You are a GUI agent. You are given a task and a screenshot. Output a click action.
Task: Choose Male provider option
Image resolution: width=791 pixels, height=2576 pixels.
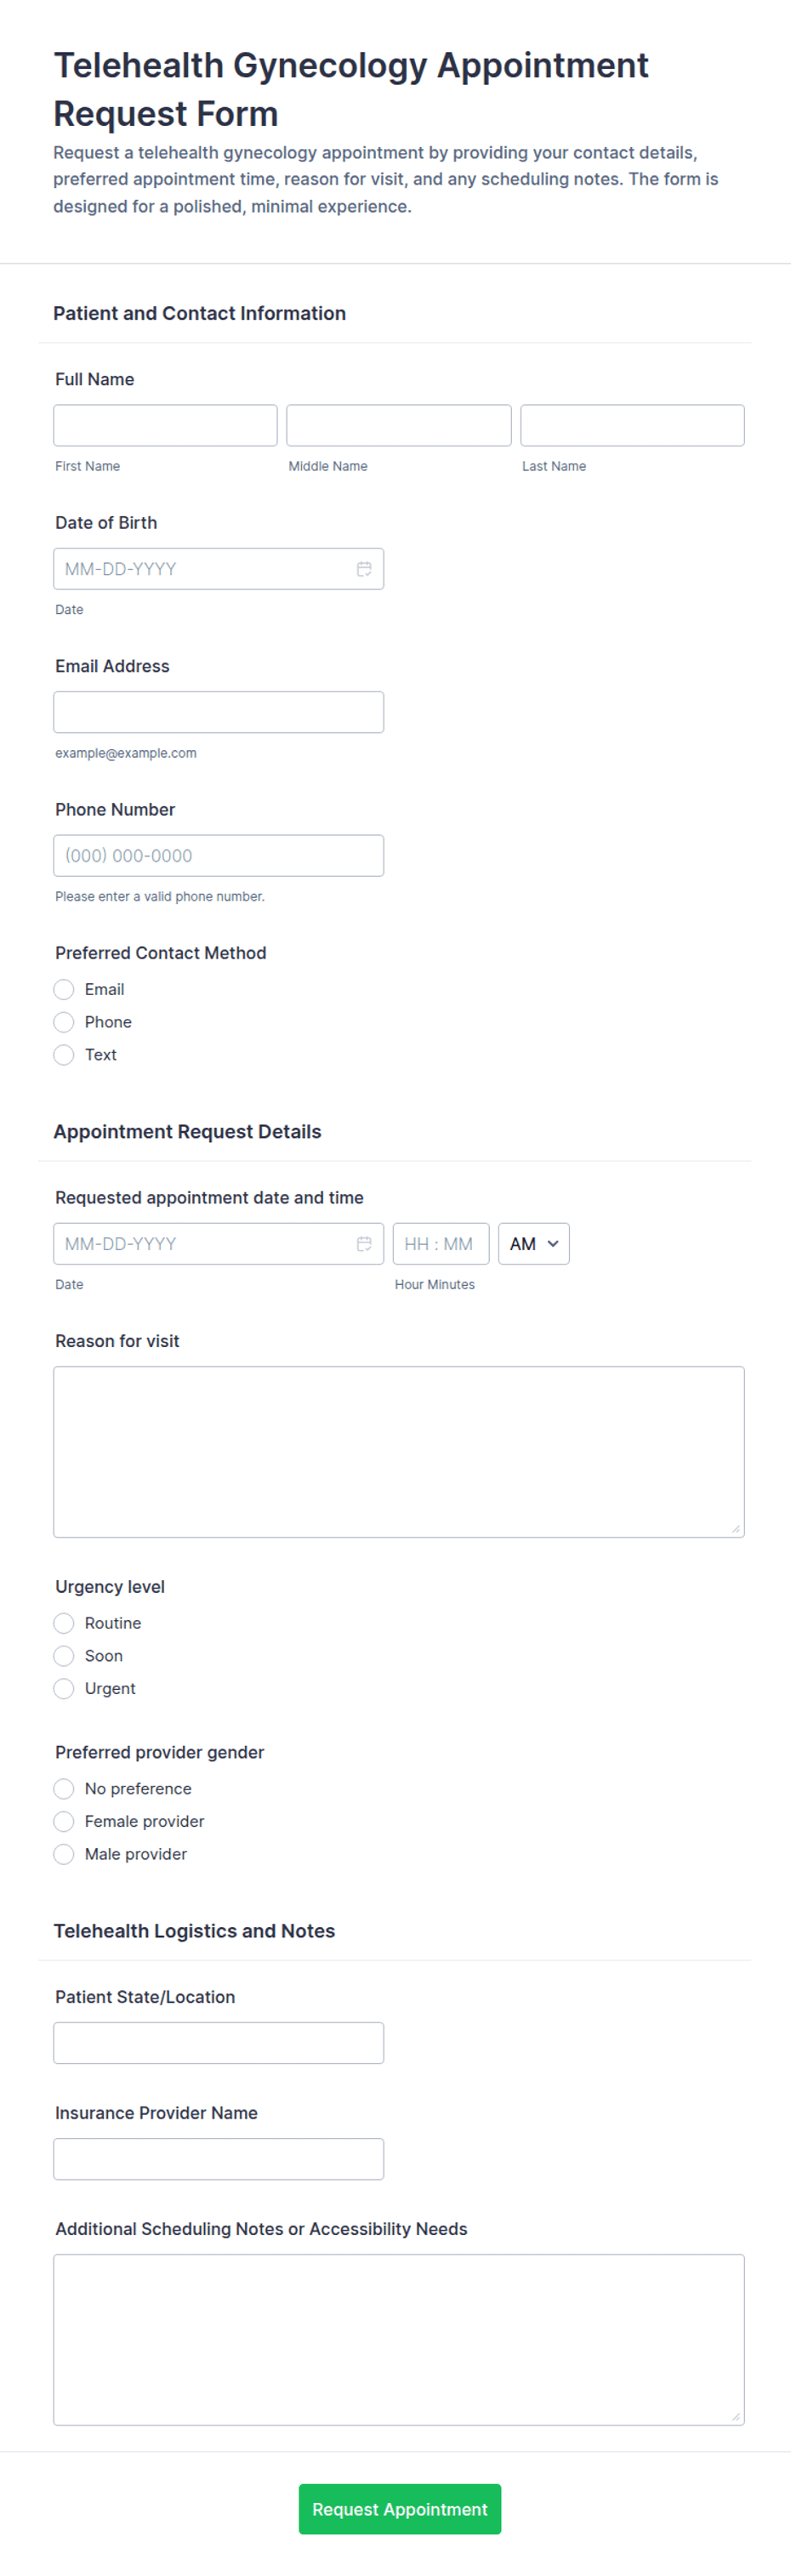(64, 1854)
